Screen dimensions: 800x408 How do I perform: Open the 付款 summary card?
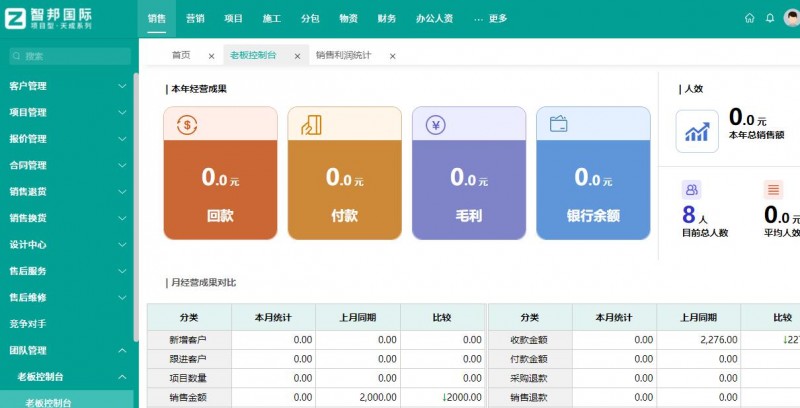tap(344, 173)
